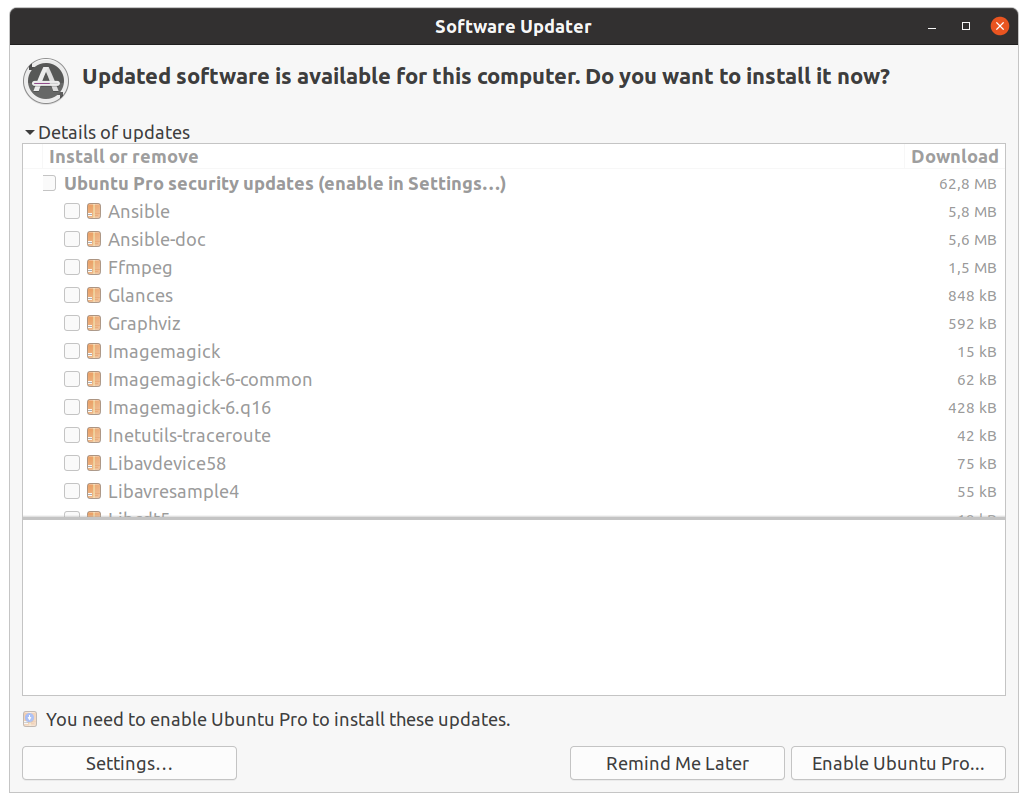Click the Glances package icon
Viewport: 1028px width, 802px height.
(x=94, y=295)
